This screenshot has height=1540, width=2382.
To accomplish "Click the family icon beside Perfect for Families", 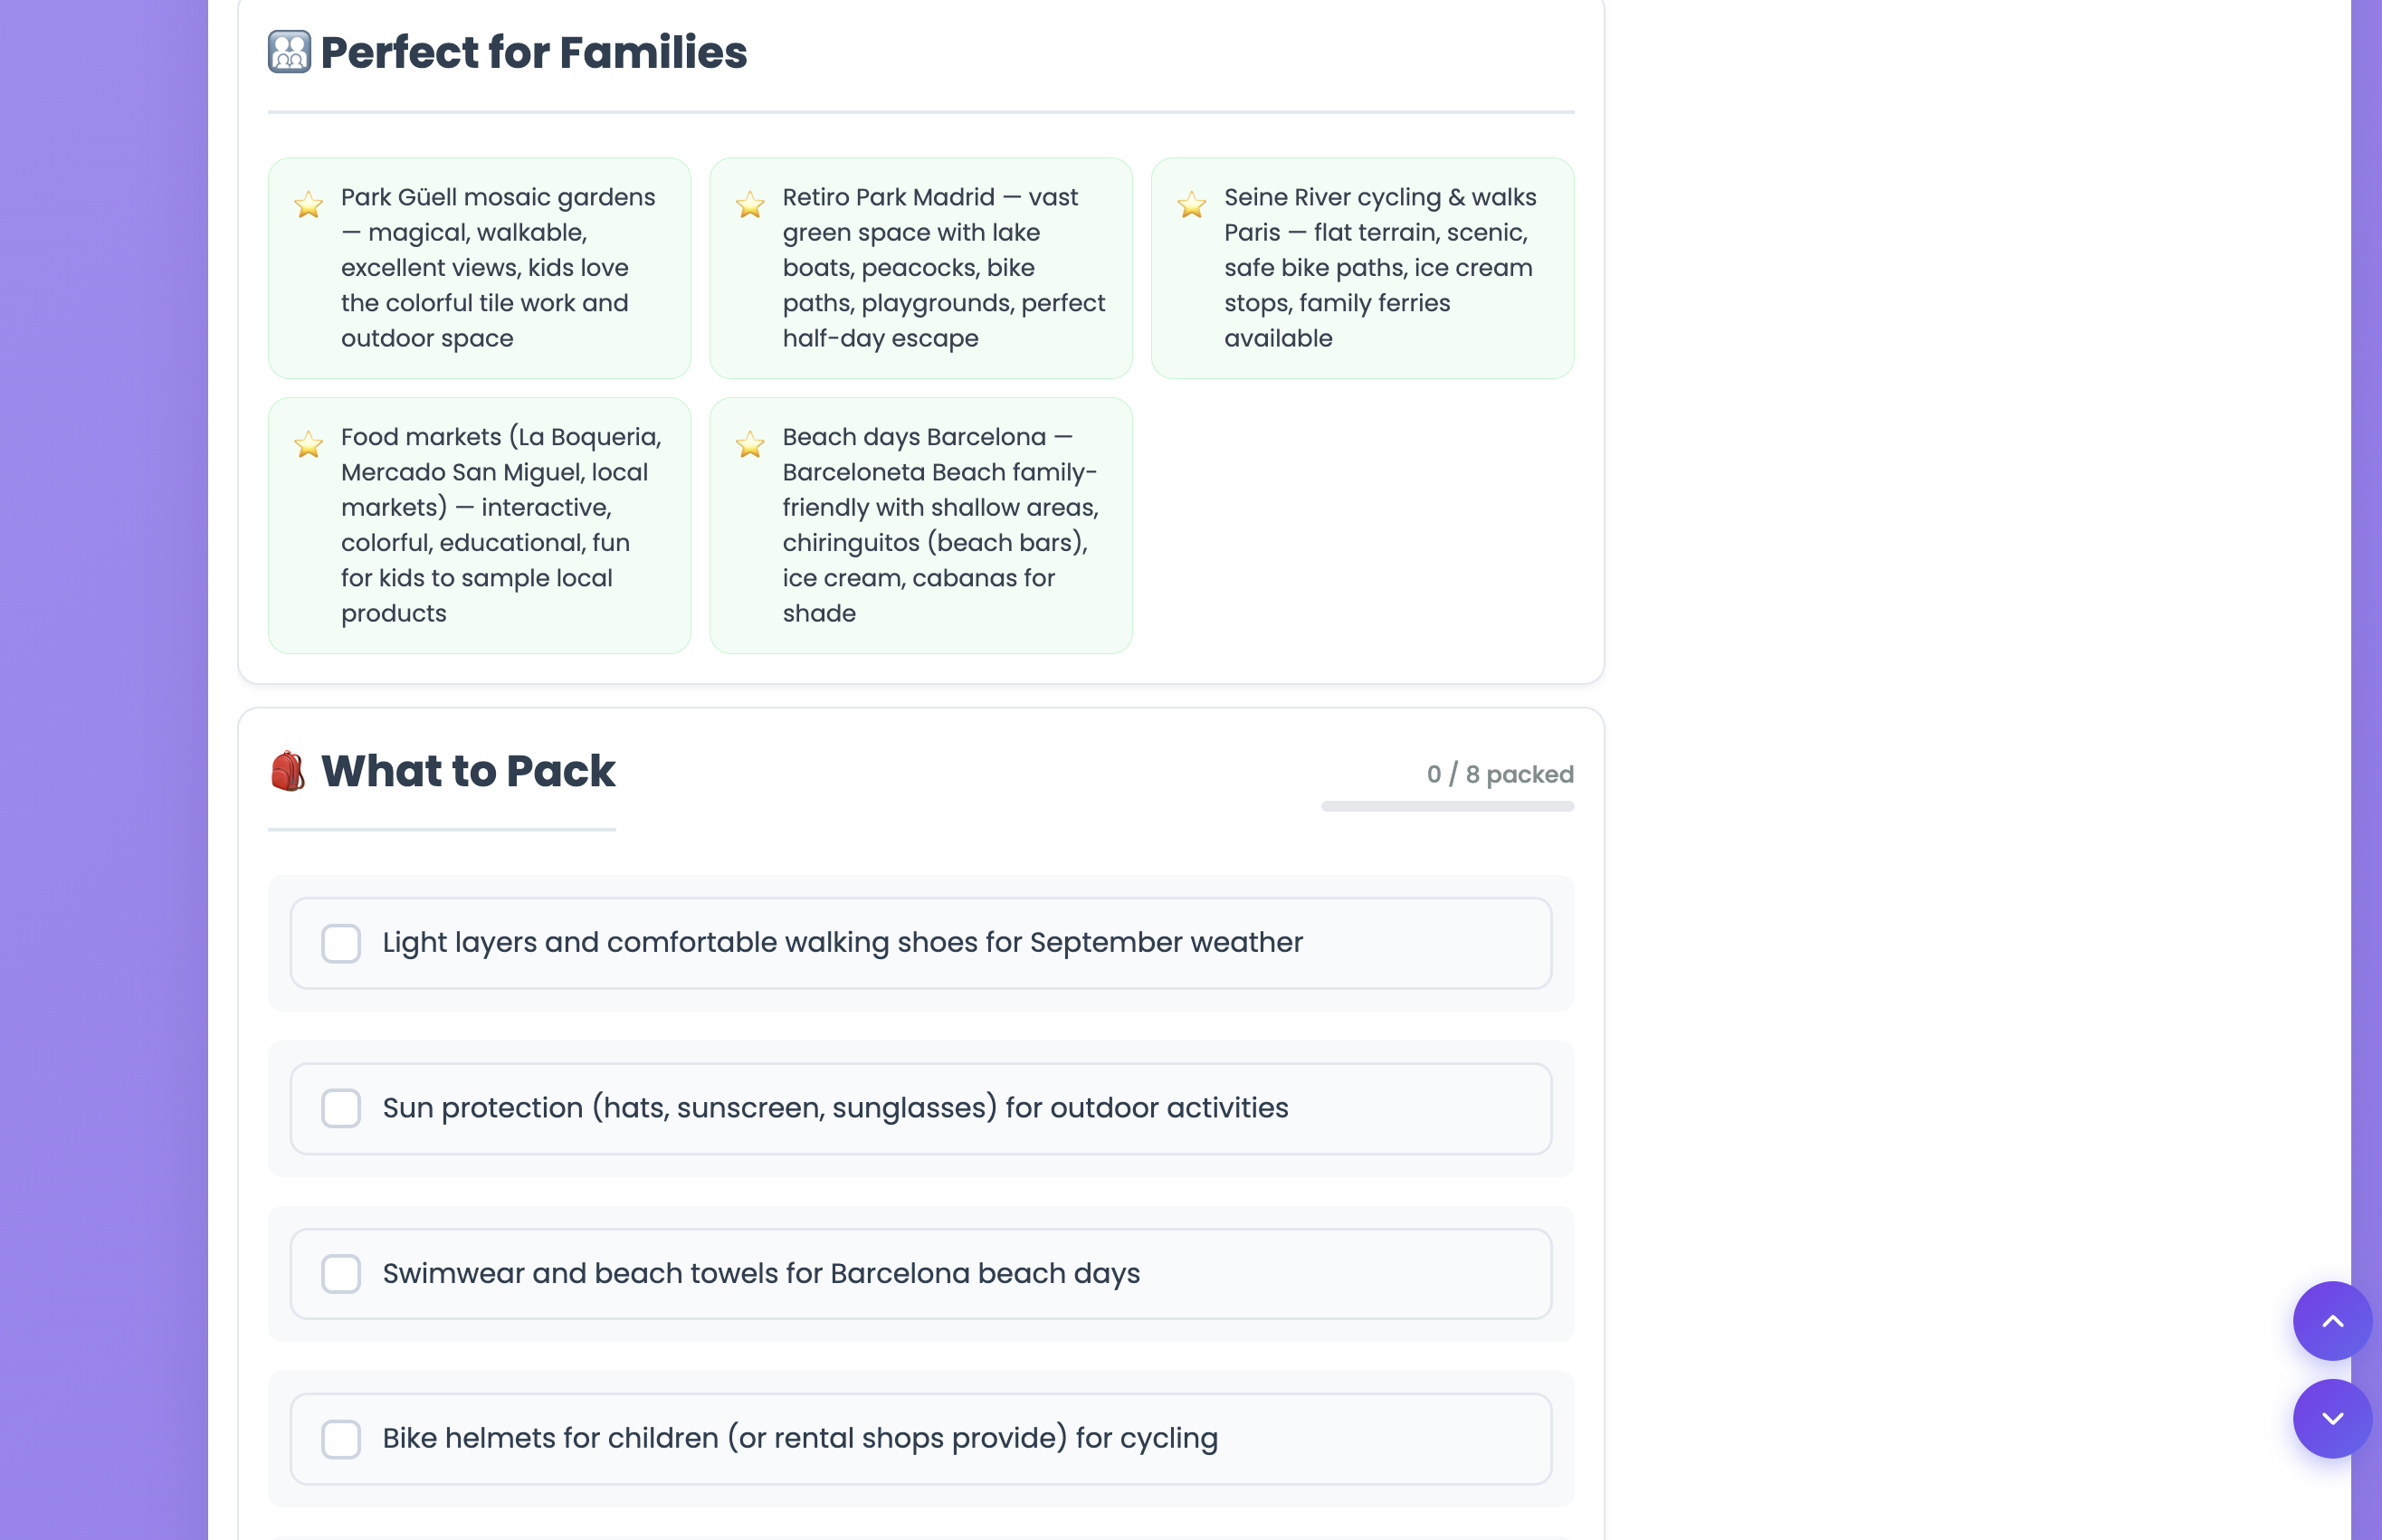I will click(x=289, y=52).
